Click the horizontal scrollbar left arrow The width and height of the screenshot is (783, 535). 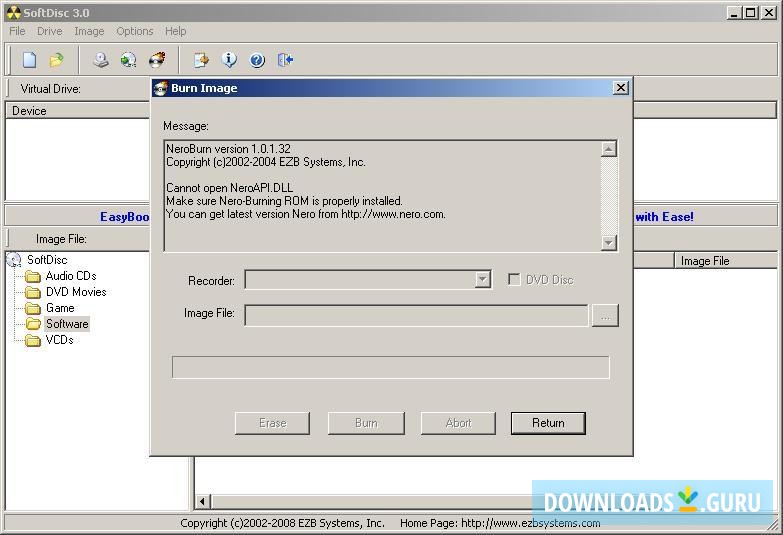coord(202,501)
